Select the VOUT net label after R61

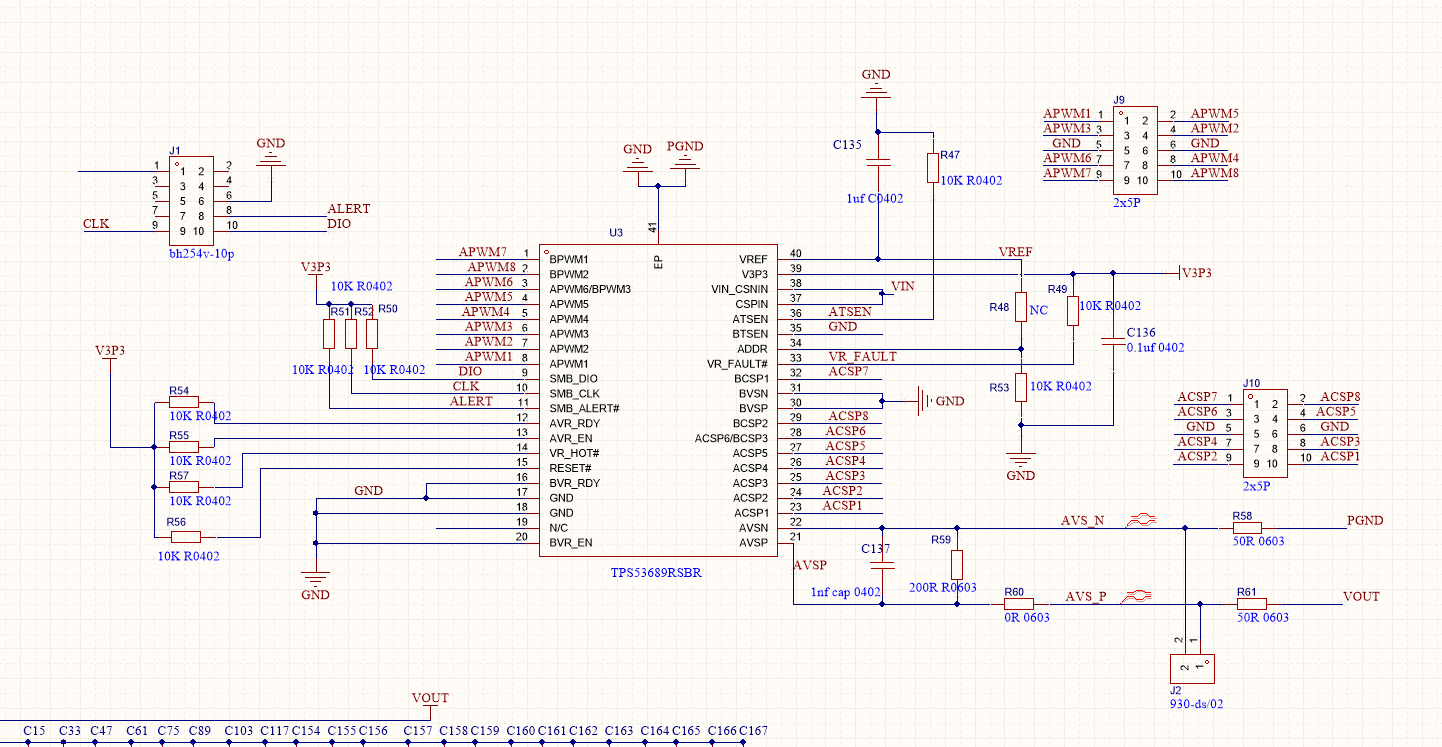pyautogui.click(x=1362, y=596)
